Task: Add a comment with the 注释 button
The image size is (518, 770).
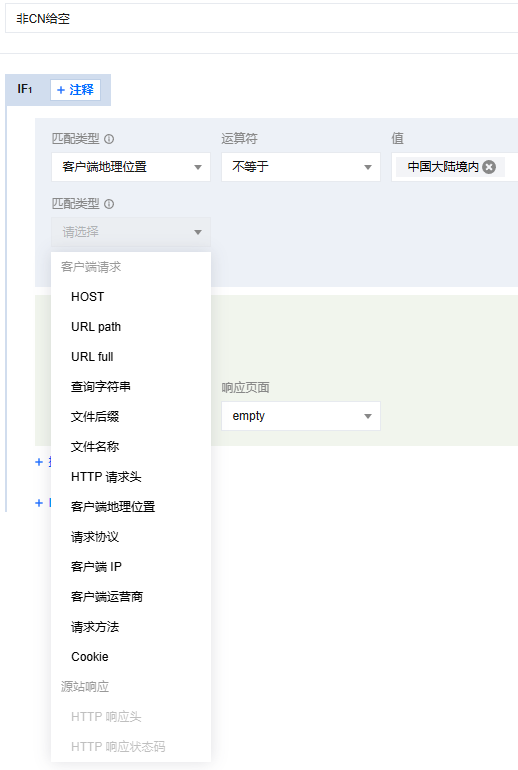Action: [x=75, y=90]
